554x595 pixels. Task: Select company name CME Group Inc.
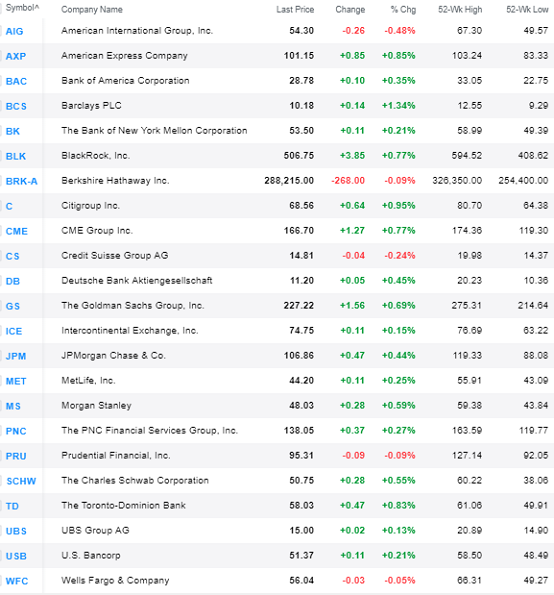pos(97,231)
